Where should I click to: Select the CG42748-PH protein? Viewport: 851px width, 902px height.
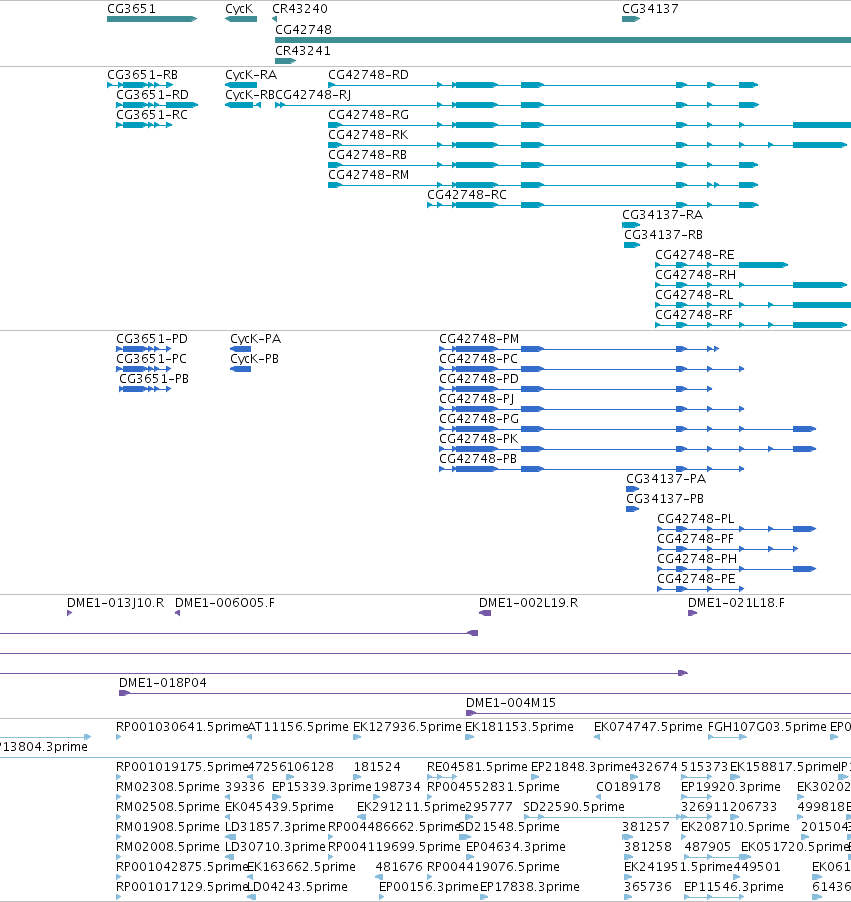(736, 569)
